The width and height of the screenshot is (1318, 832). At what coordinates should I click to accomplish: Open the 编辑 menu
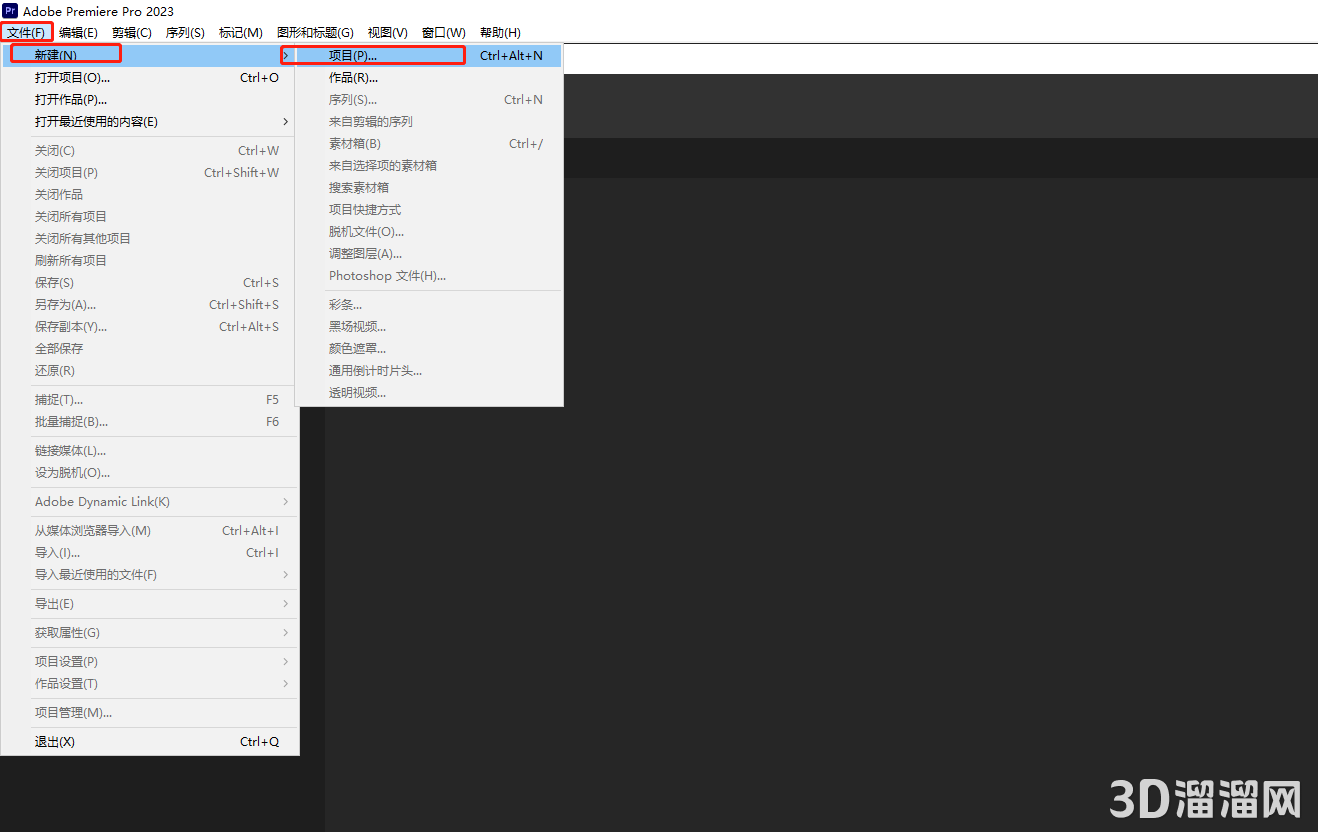pos(78,31)
